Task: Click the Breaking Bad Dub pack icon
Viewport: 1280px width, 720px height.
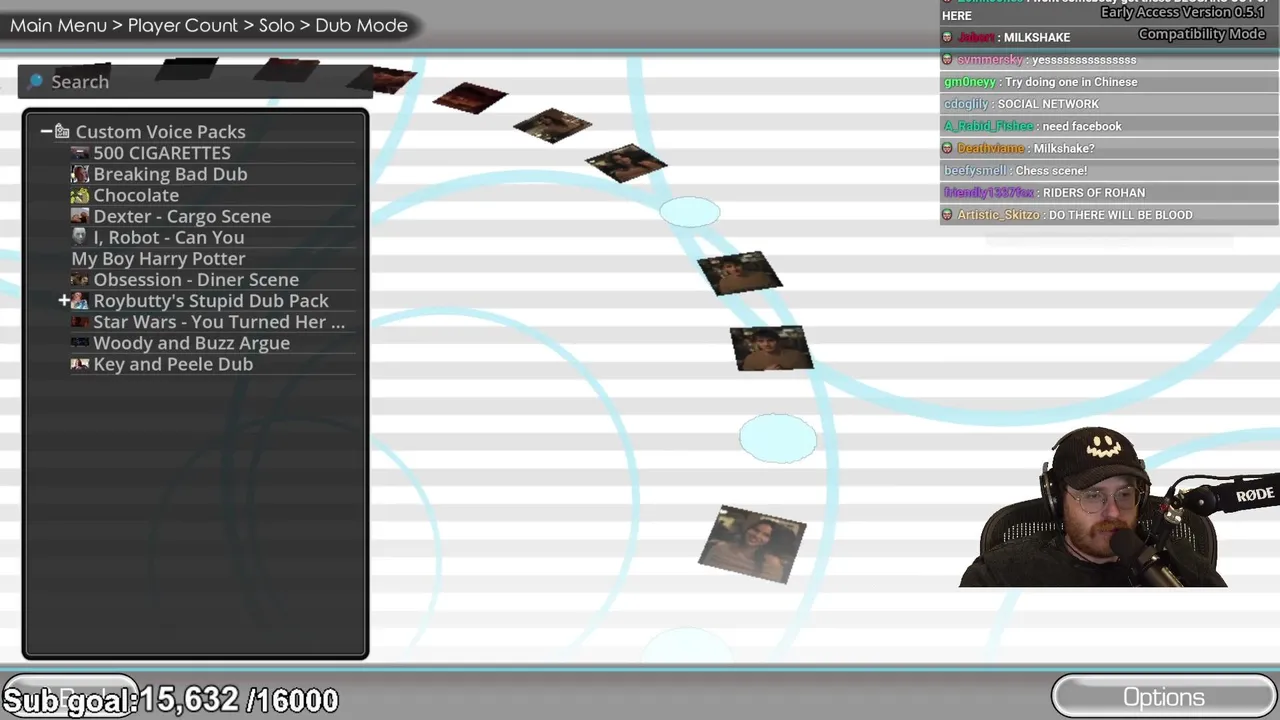Action: click(80, 174)
